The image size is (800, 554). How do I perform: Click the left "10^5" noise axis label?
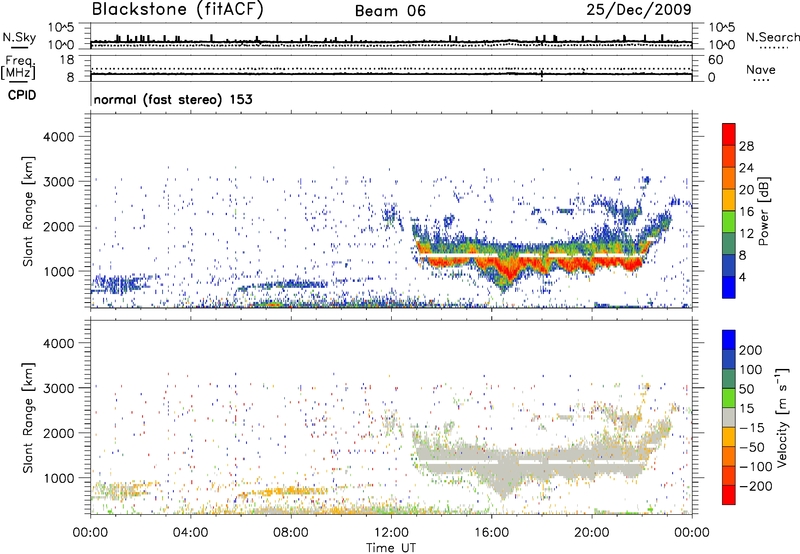pos(61,27)
